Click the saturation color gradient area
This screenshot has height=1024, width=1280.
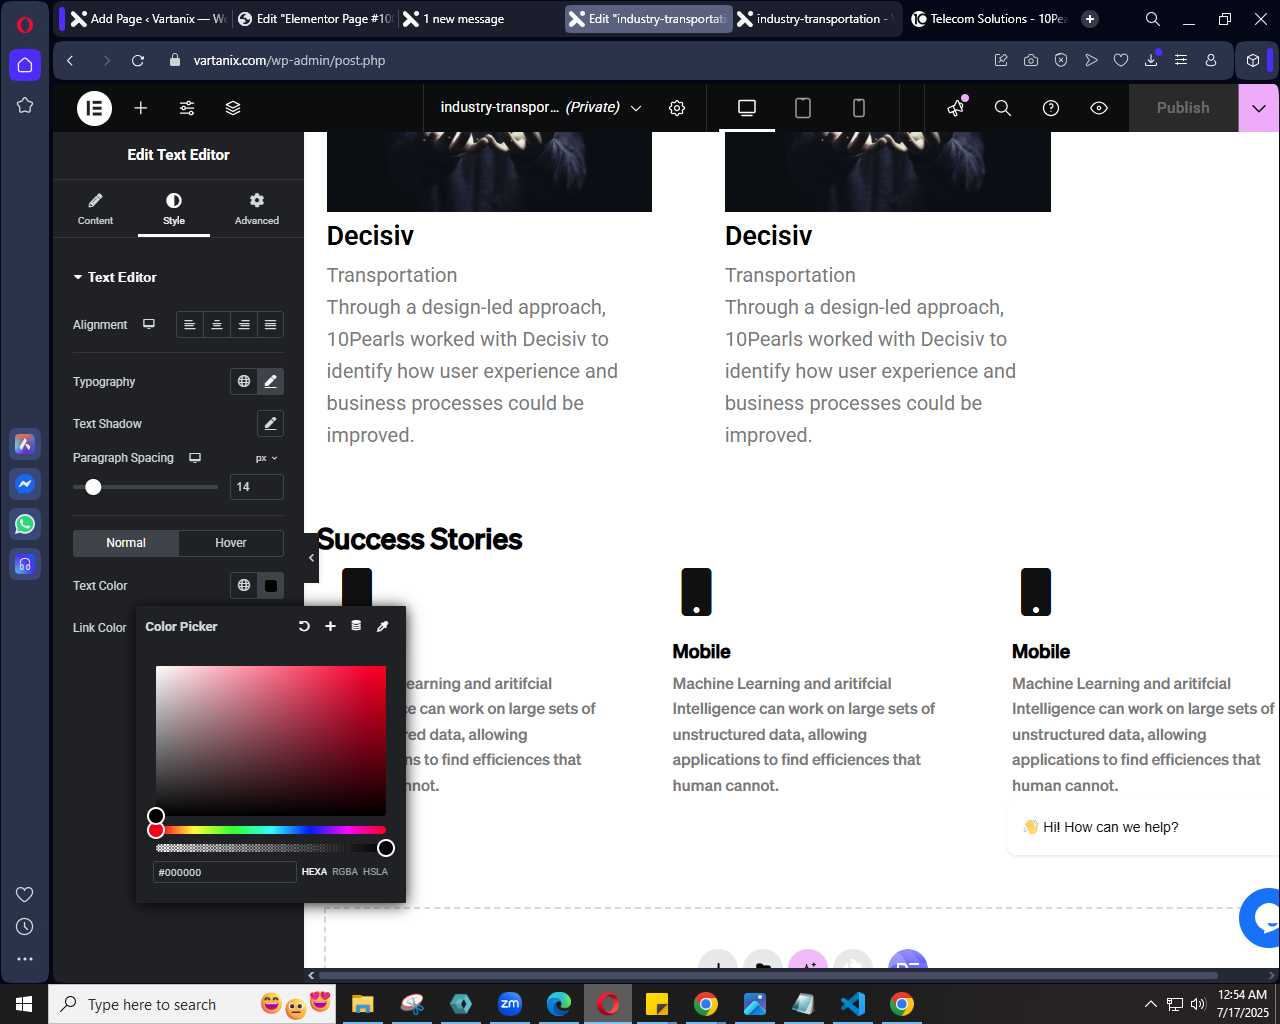pos(271,741)
